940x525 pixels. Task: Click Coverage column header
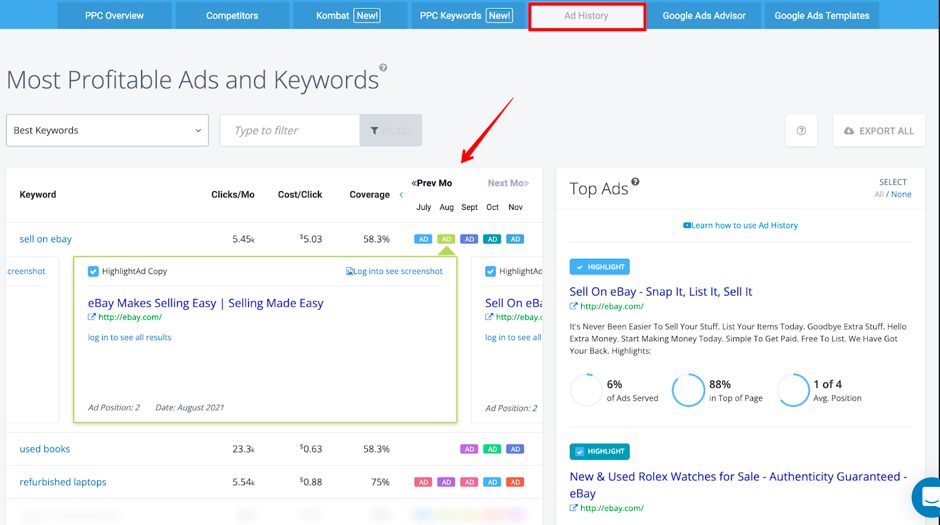click(x=369, y=195)
